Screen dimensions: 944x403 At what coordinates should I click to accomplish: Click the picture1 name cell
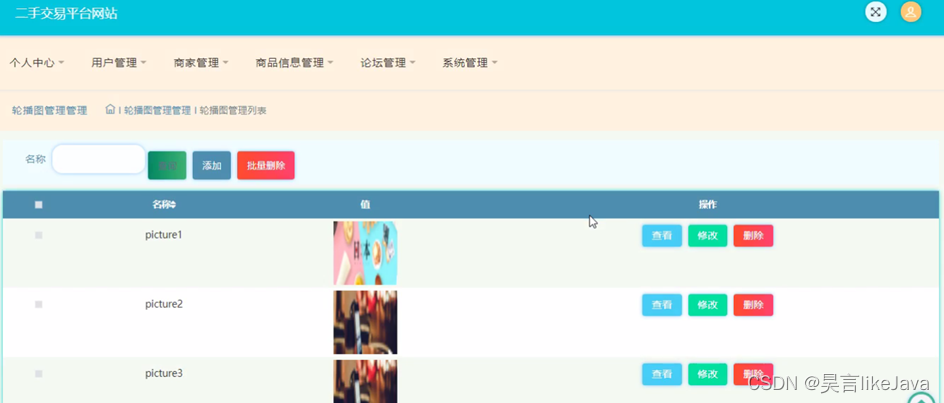pyautogui.click(x=164, y=235)
